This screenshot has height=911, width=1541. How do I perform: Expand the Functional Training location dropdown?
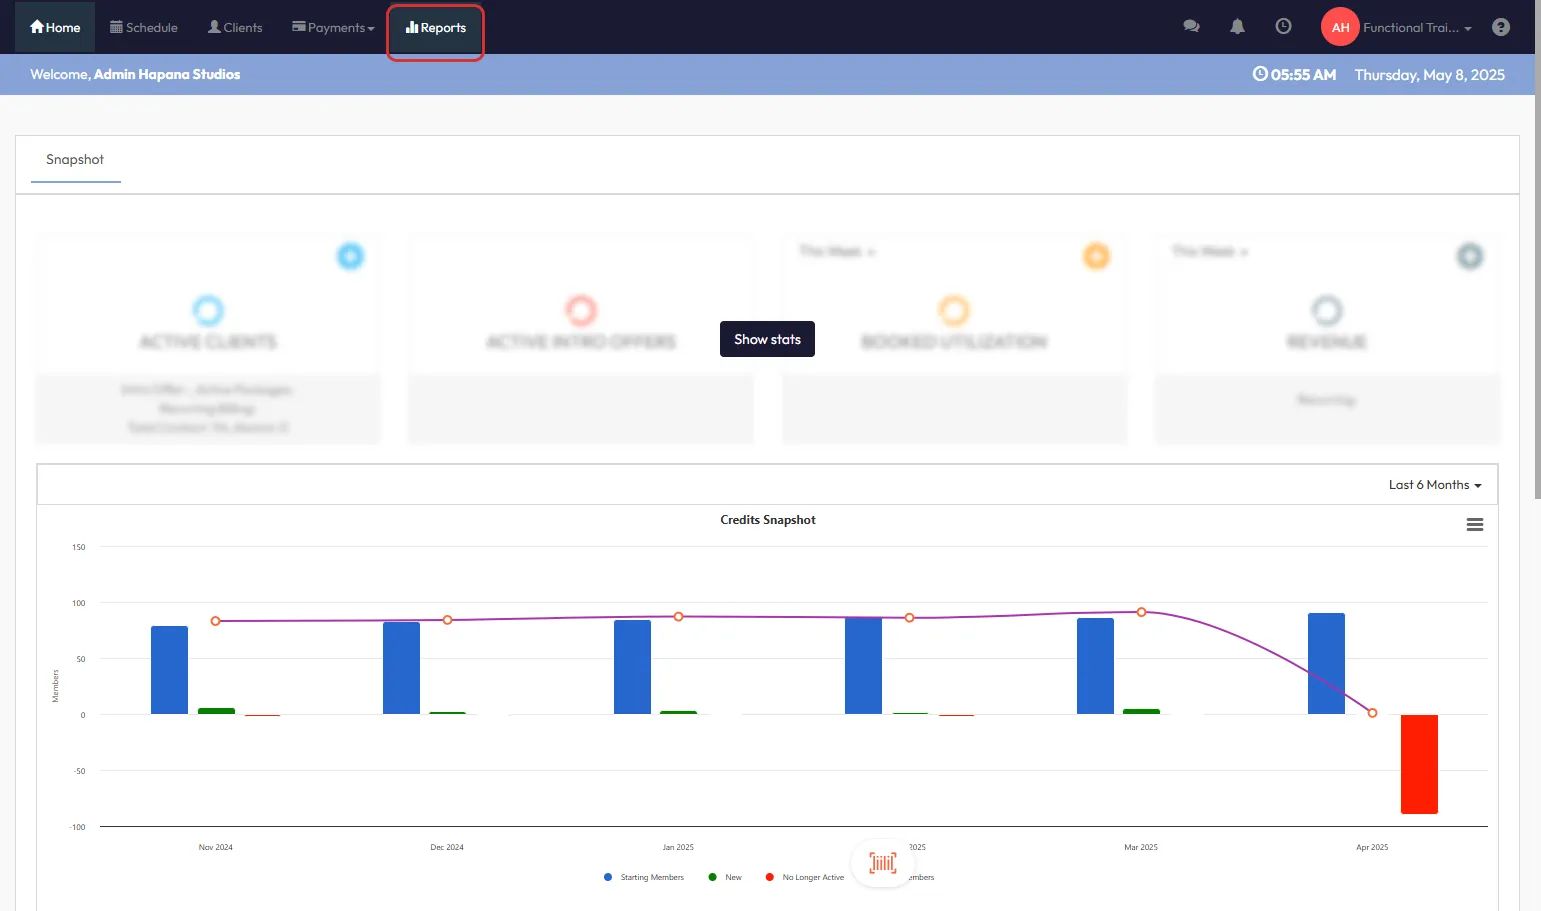tap(1417, 28)
